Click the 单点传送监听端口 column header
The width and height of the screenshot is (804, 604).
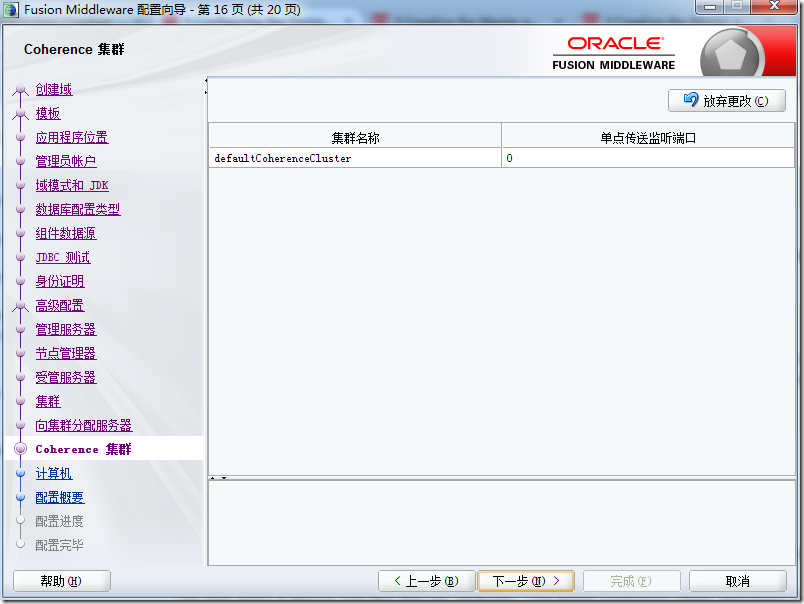pyautogui.click(x=648, y=136)
